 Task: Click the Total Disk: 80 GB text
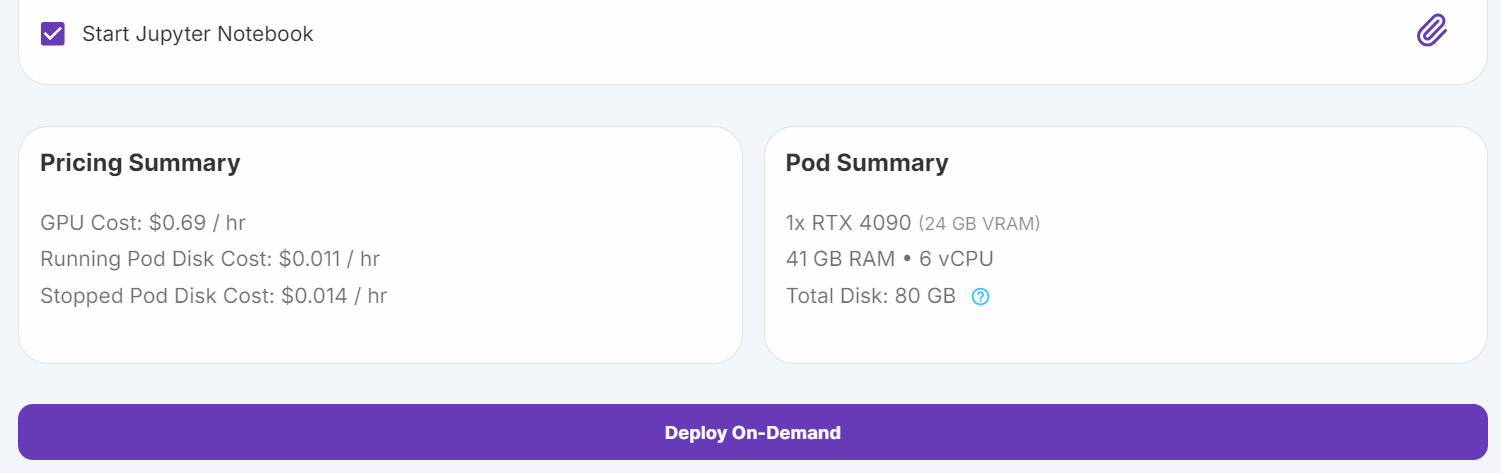point(871,296)
